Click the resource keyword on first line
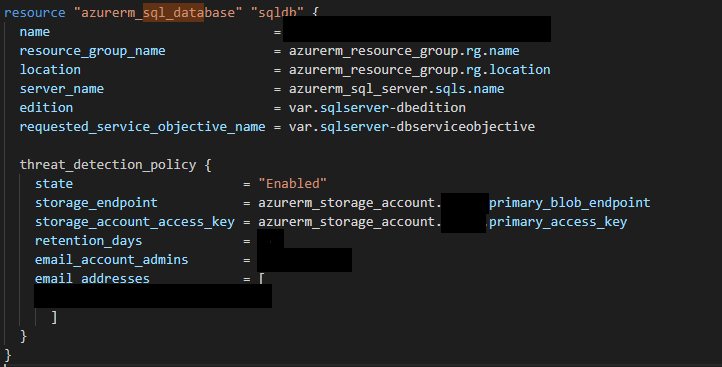Screen dimensions: 722x367 pyautogui.click(x=35, y=12)
